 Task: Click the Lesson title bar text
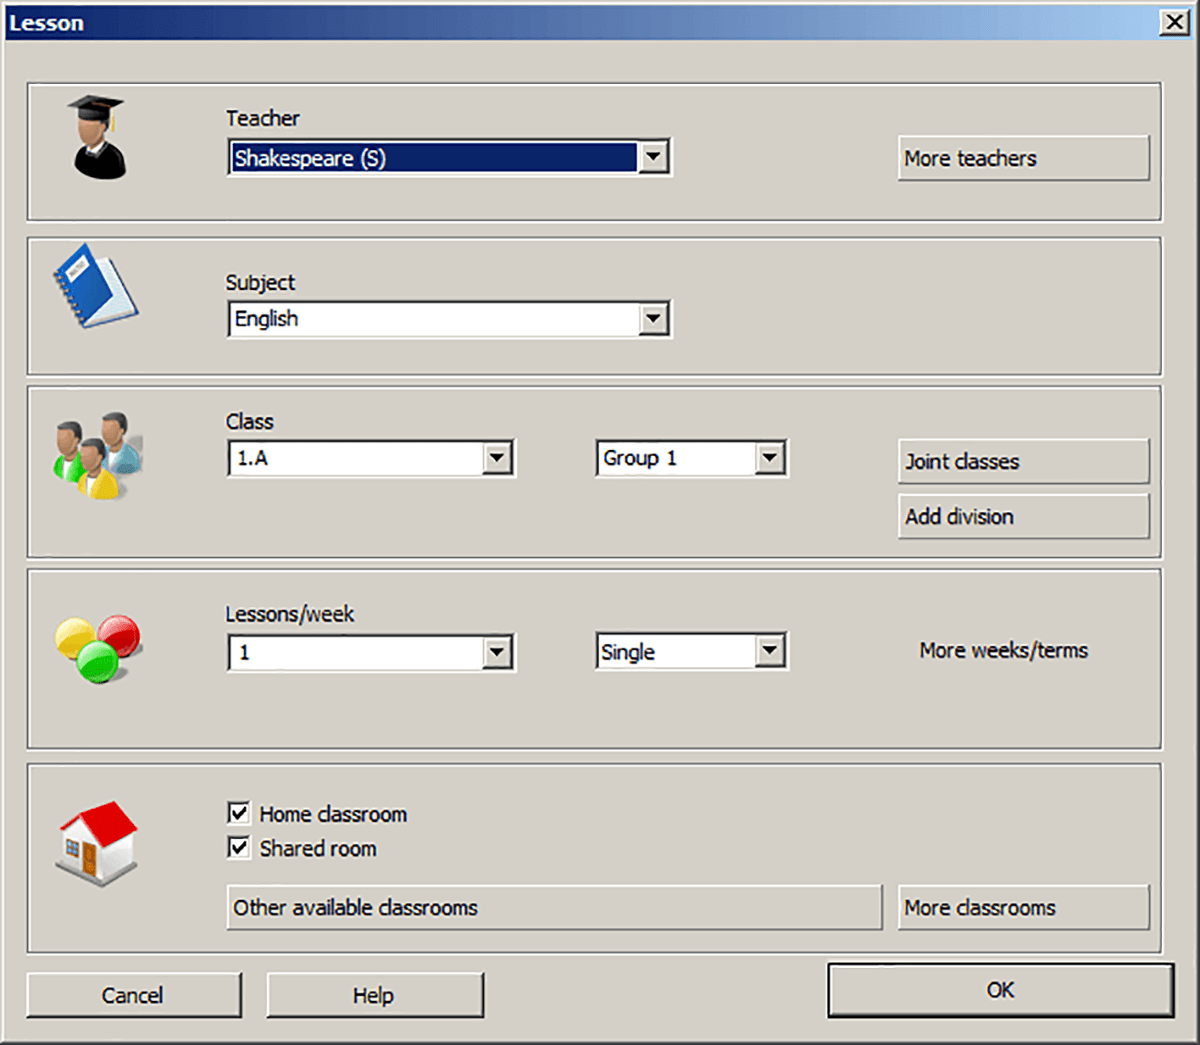click(x=46, y=23)
